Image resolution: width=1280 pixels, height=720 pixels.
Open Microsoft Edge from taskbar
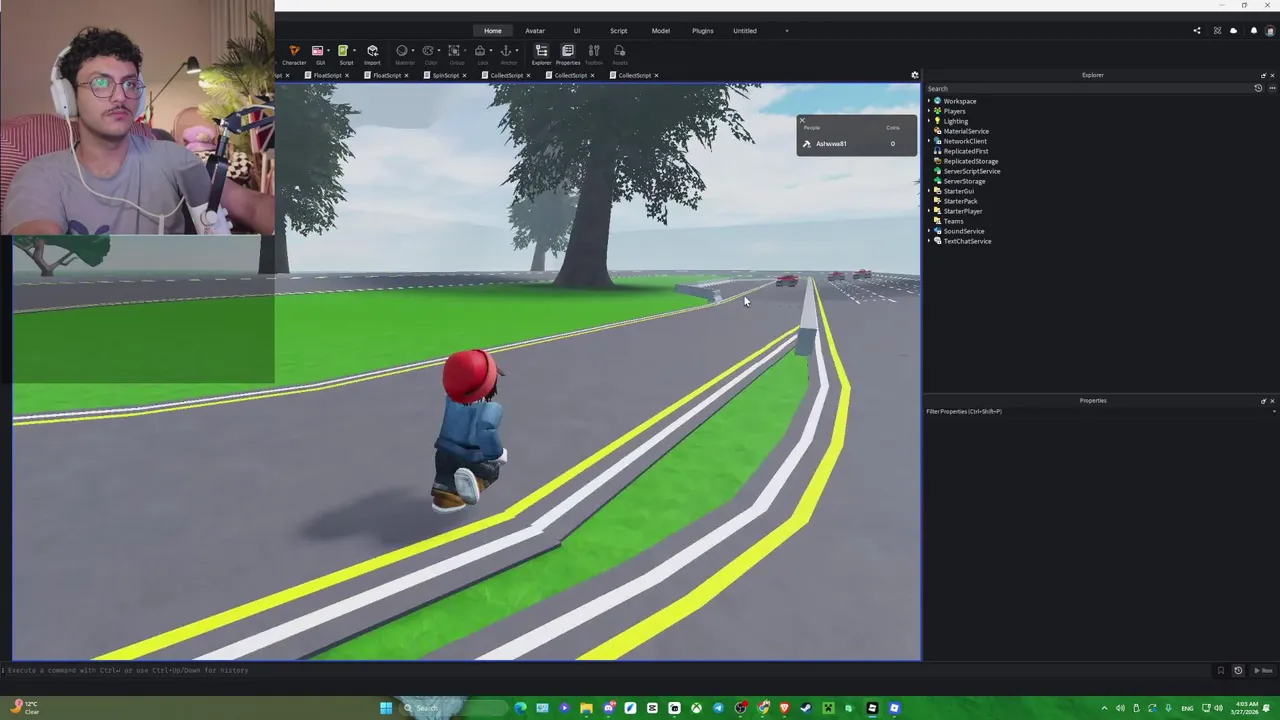point(520,708)
